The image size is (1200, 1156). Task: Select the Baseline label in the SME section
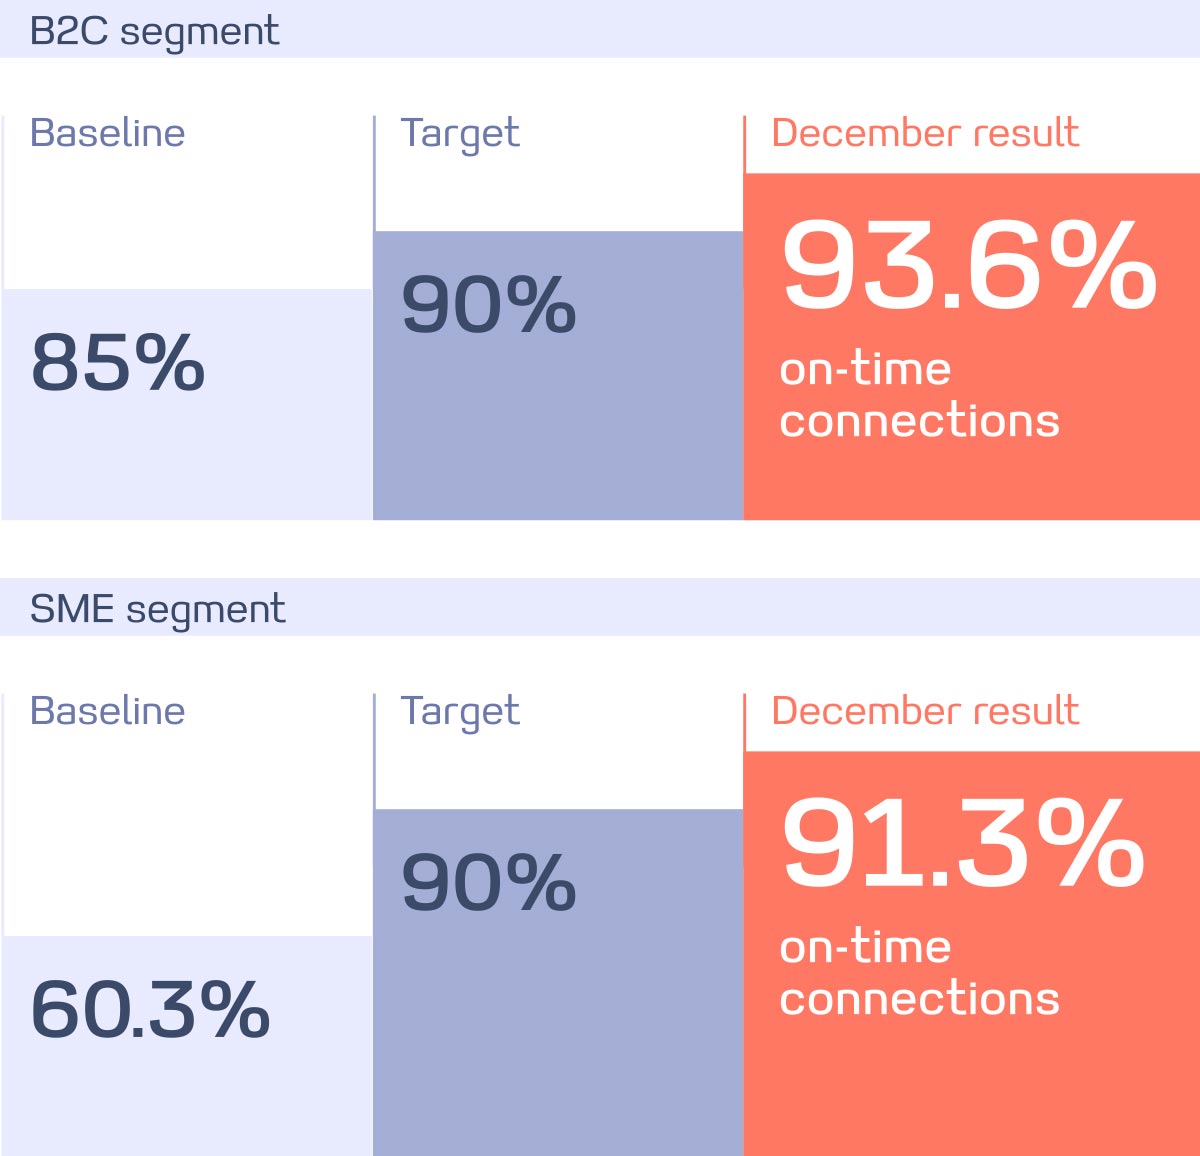tap(108, 711)
